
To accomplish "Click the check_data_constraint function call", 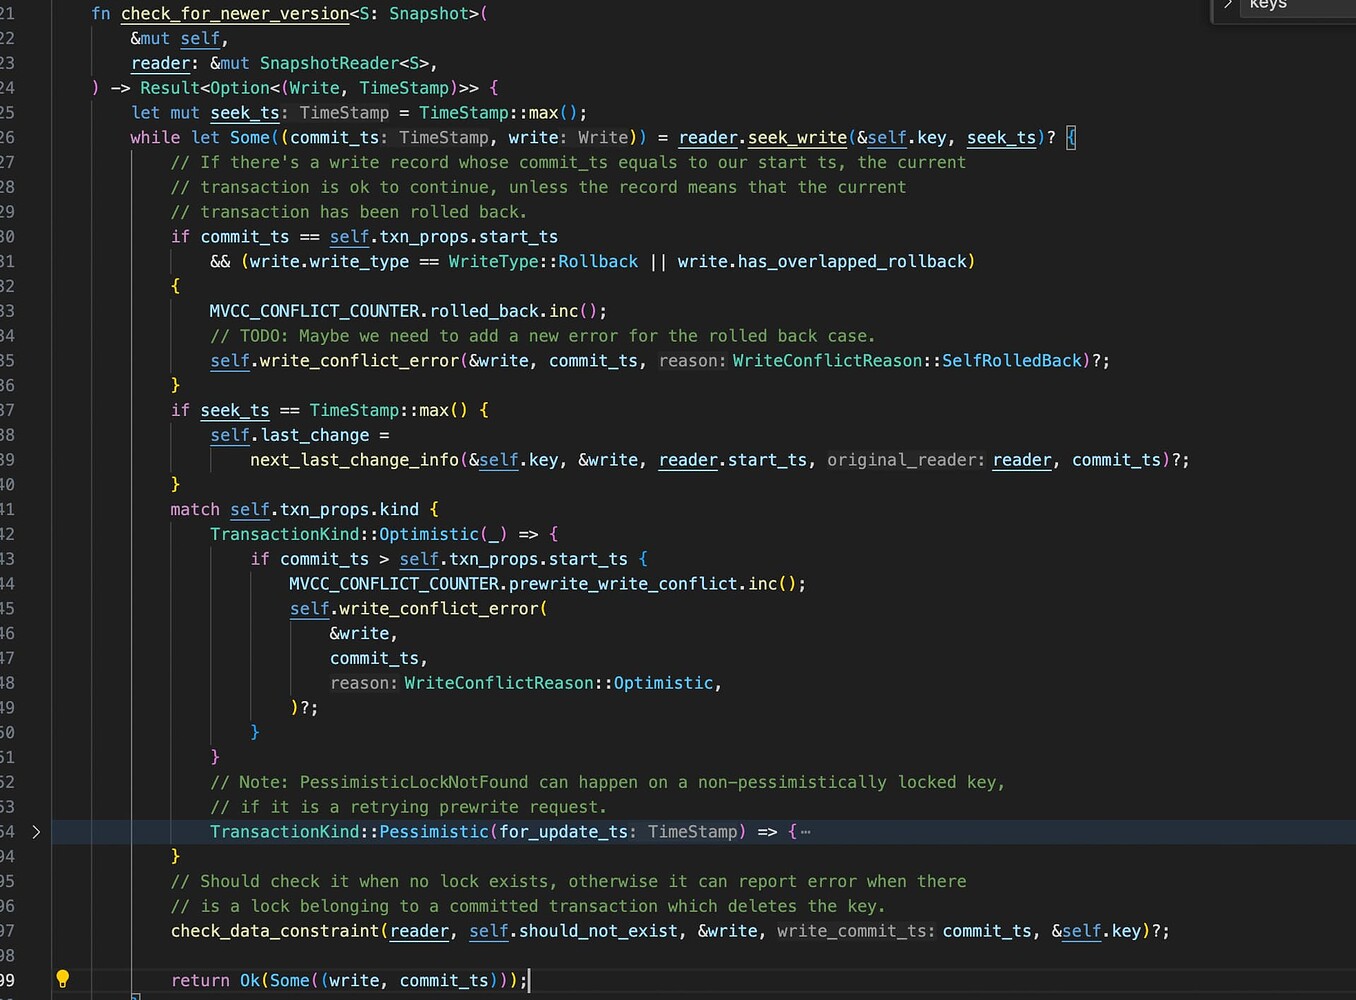I will point(275,931).
